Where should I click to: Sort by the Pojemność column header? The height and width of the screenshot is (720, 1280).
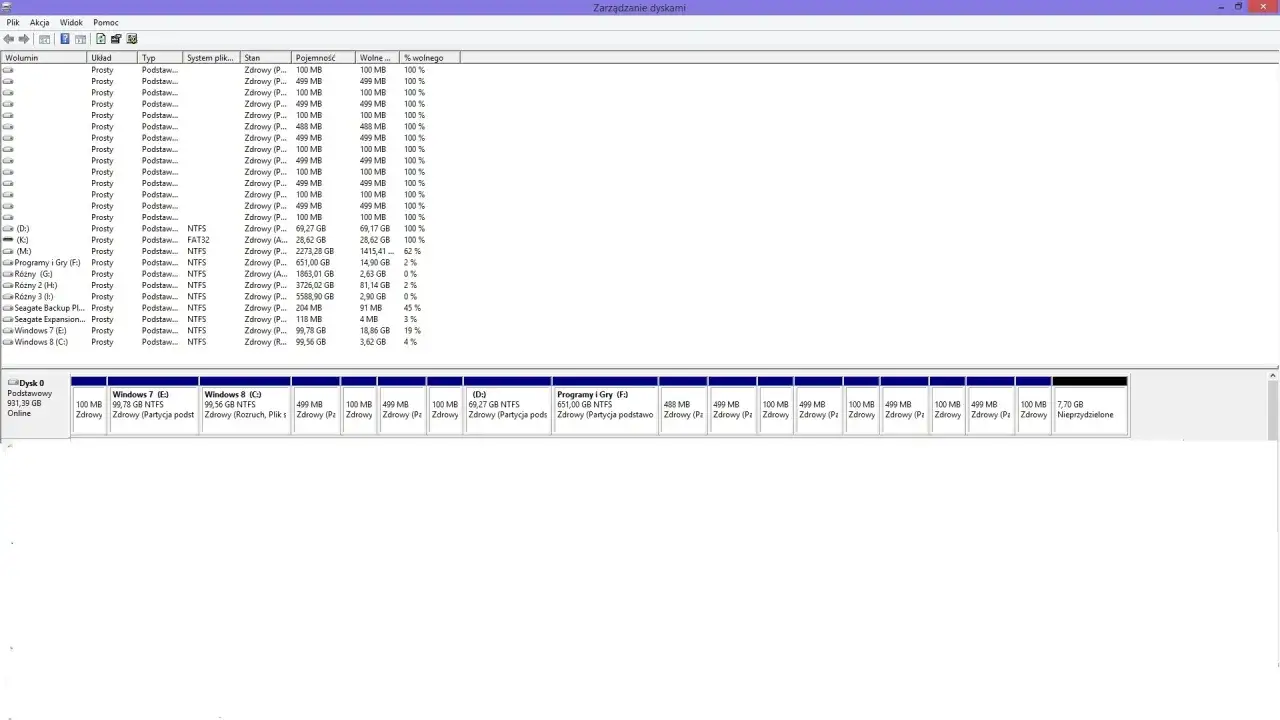(x=322, y=58)
